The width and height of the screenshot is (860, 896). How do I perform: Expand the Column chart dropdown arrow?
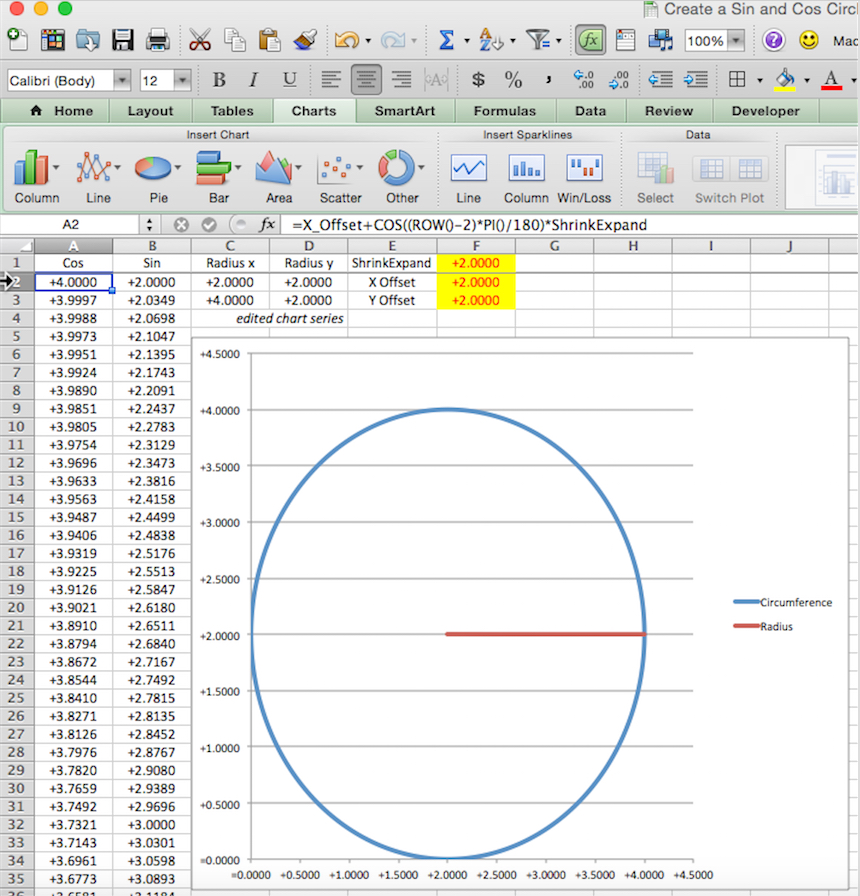[56, 167]
